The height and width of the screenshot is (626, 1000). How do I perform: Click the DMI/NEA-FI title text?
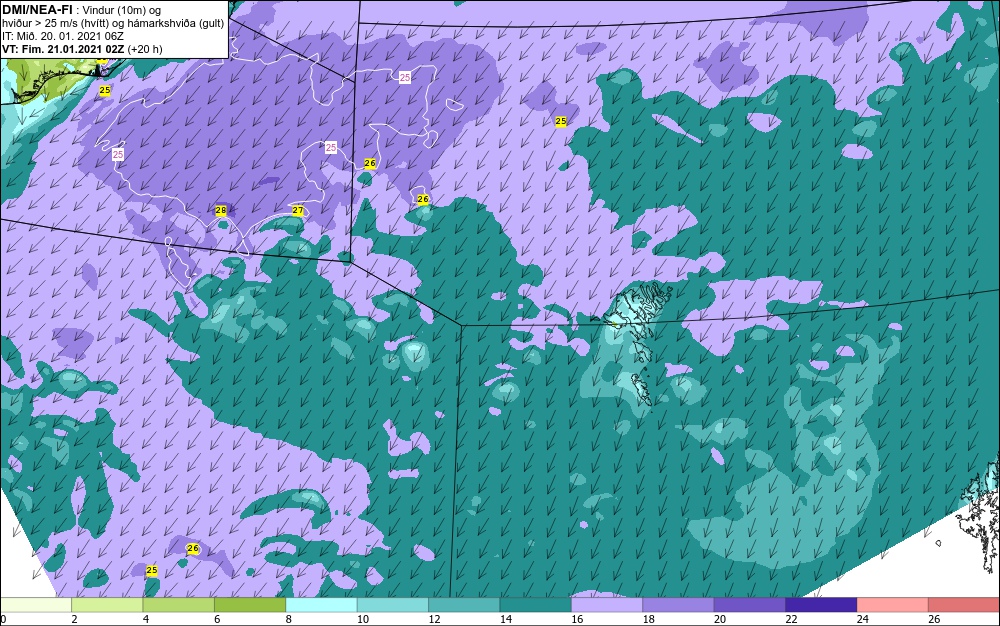pyautogui.click(x=36, y=10)
